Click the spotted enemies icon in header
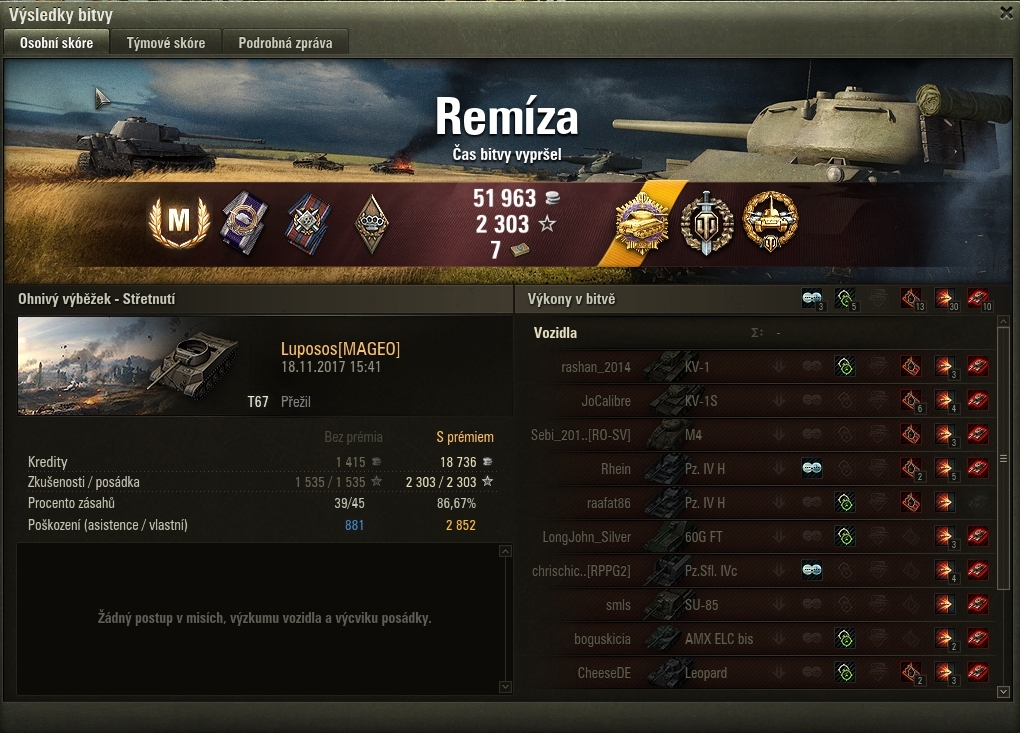The height and width of the screenshot is (733, 1020). pyautogui.click(x=812, y=299)
